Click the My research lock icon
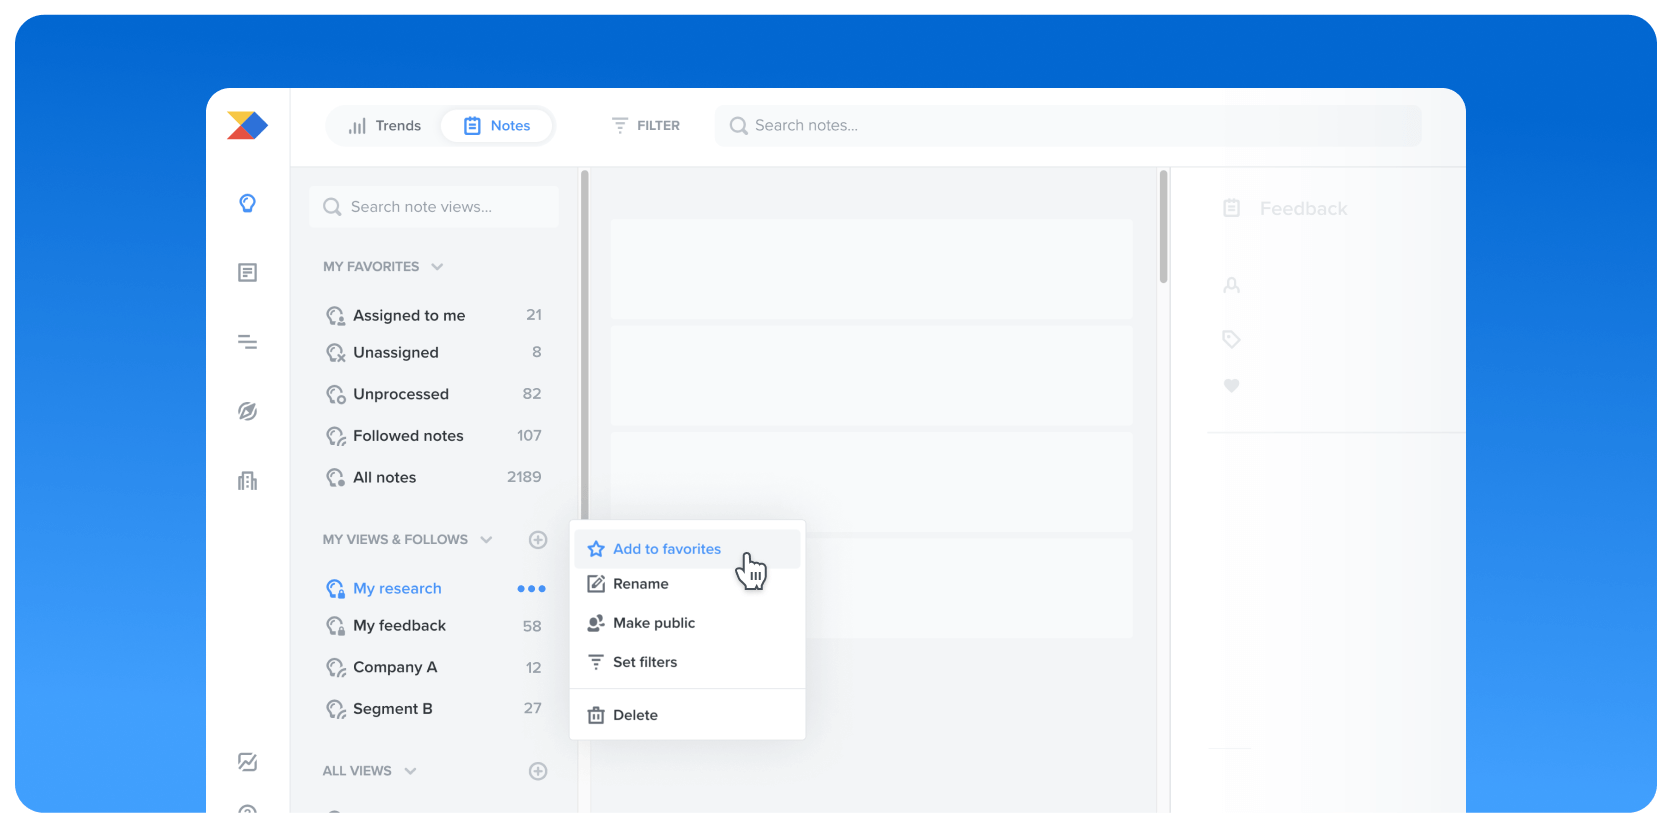 tap(336, 589)
